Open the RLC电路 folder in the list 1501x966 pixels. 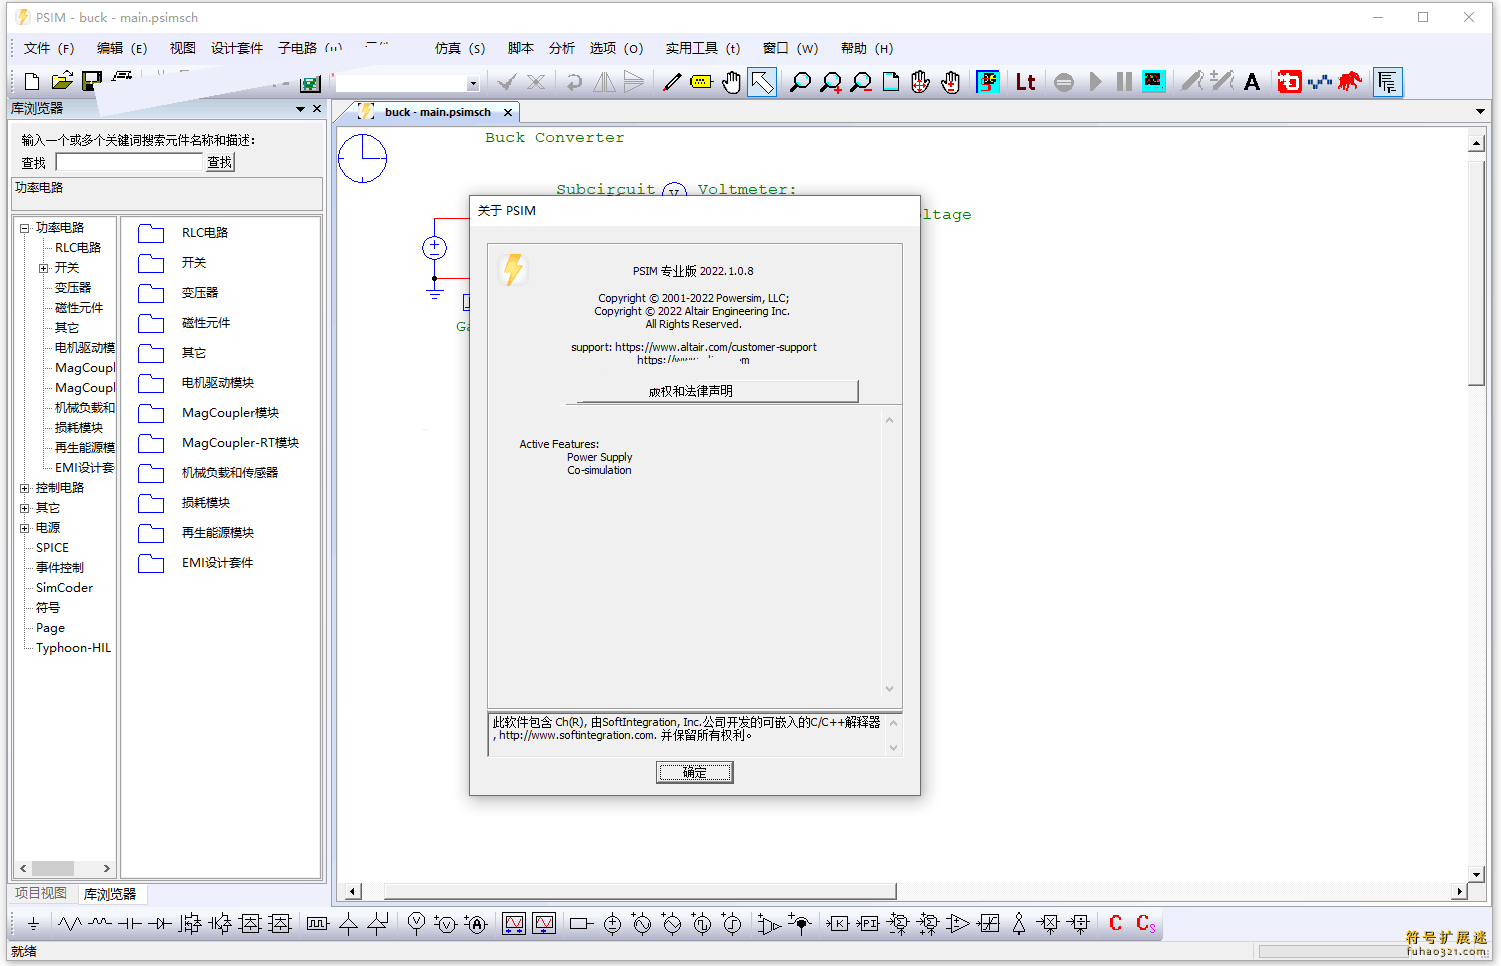(205, 232)
